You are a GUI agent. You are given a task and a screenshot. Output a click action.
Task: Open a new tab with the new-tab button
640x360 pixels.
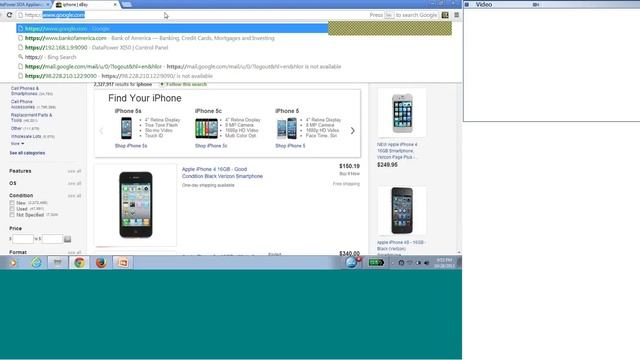(127, 4)
